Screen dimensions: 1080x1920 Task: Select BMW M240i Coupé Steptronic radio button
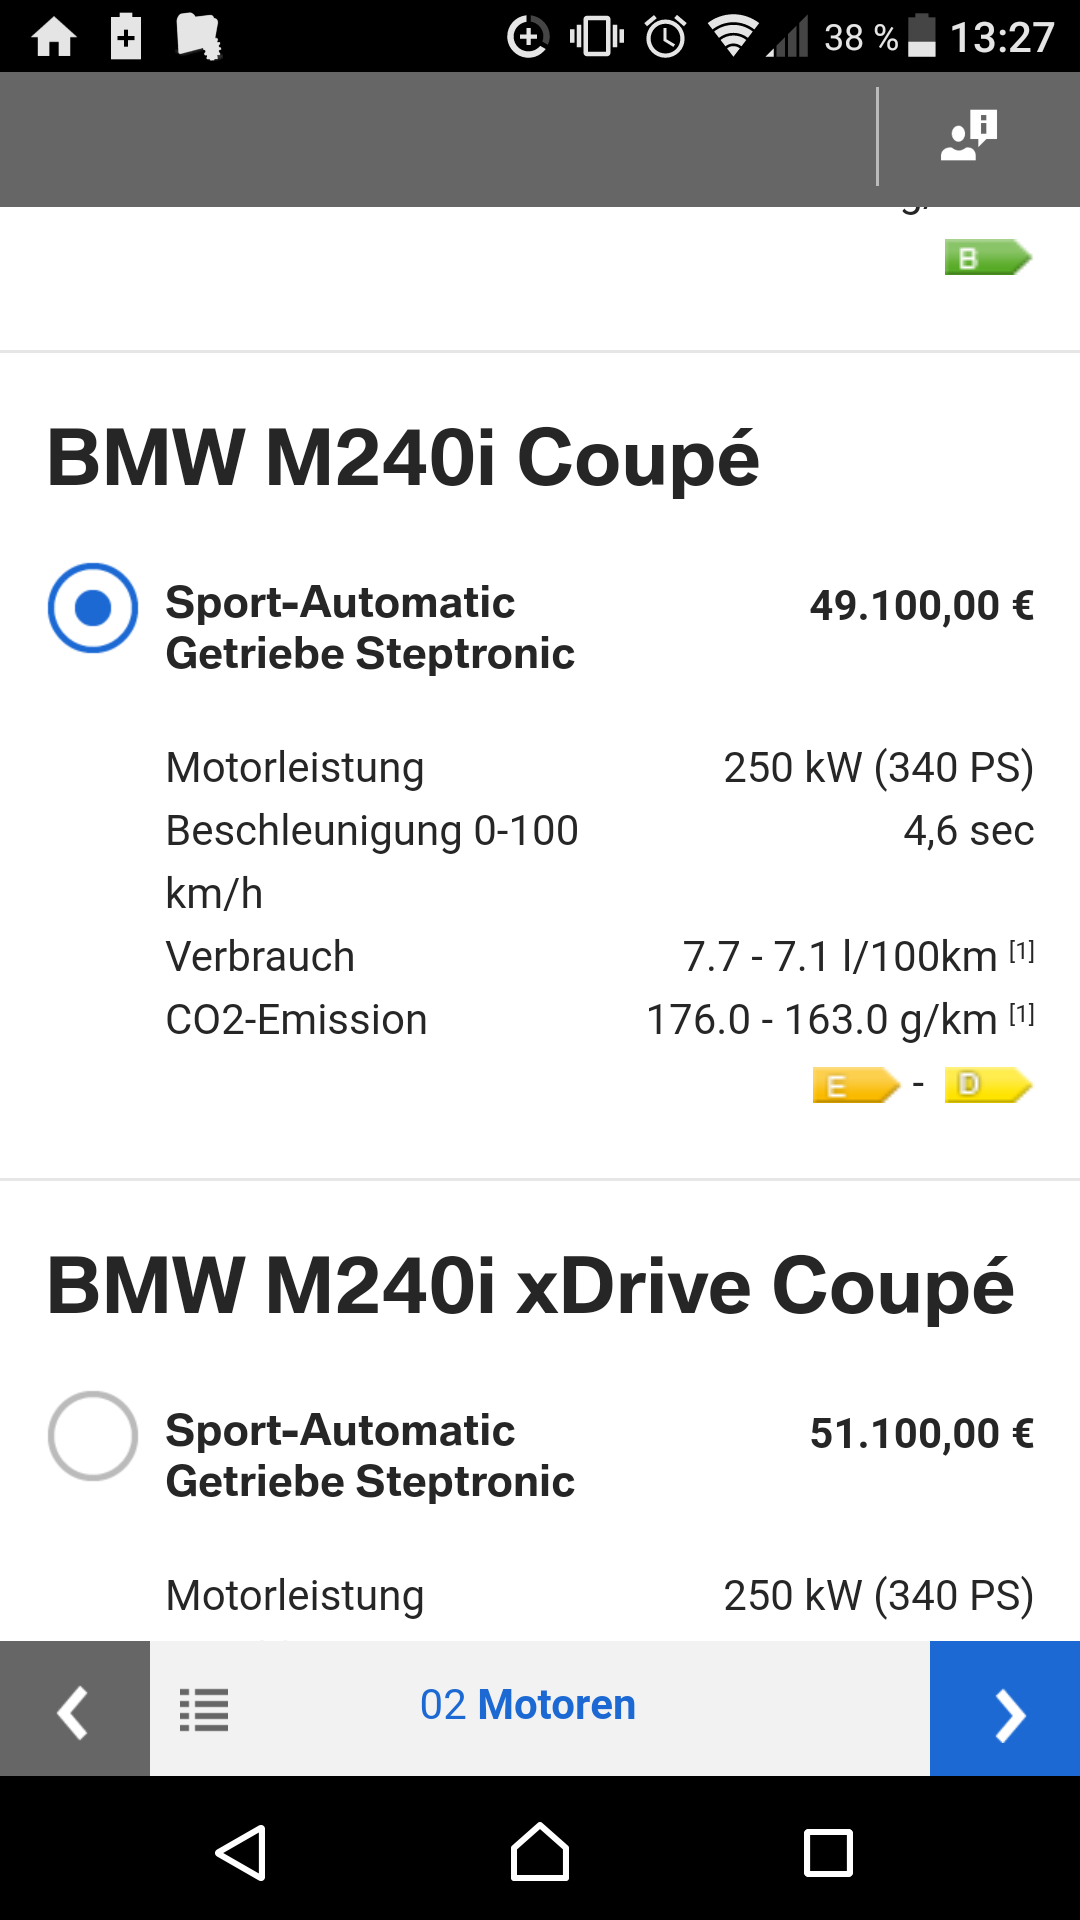point(93,608)
